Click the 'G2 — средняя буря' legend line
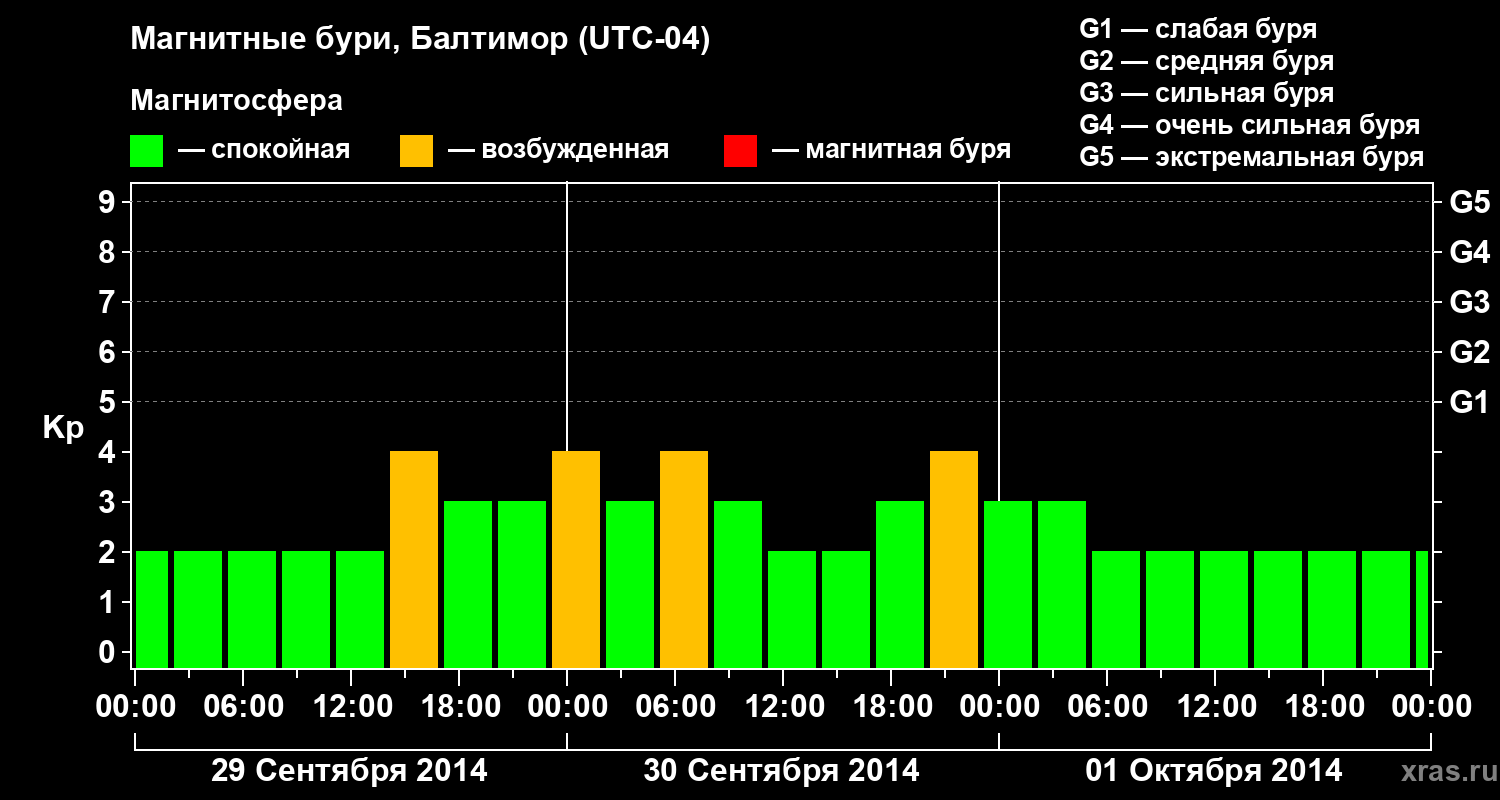Image resolution: width=1500 pixels, height=800 pixels. coord(1206,61)
